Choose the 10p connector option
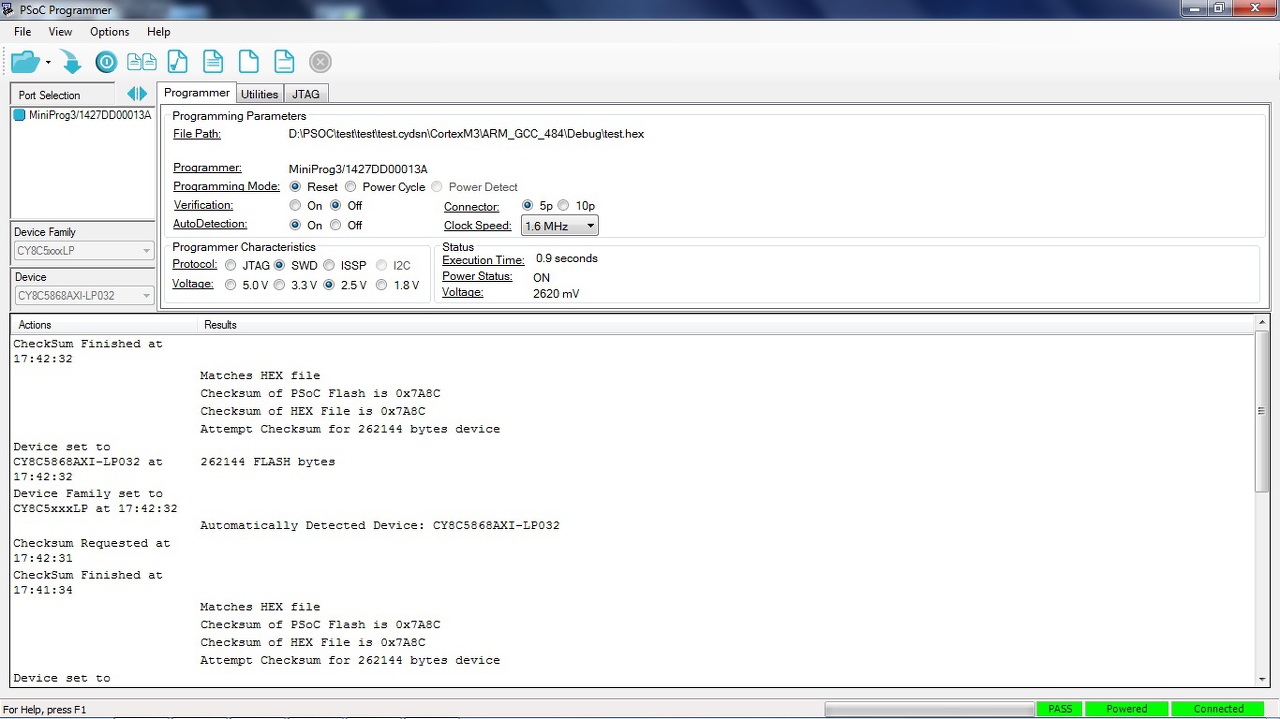Image resolution: width=1280 pixels, height=719 pixels. click(563, 206)
